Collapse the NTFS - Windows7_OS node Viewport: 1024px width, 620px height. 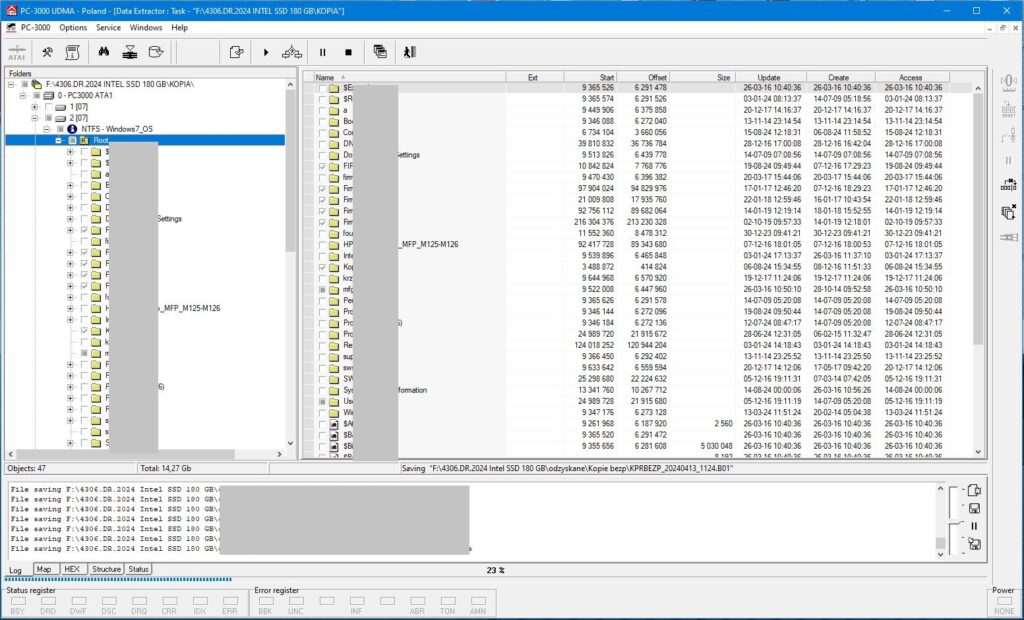(46, 129)
